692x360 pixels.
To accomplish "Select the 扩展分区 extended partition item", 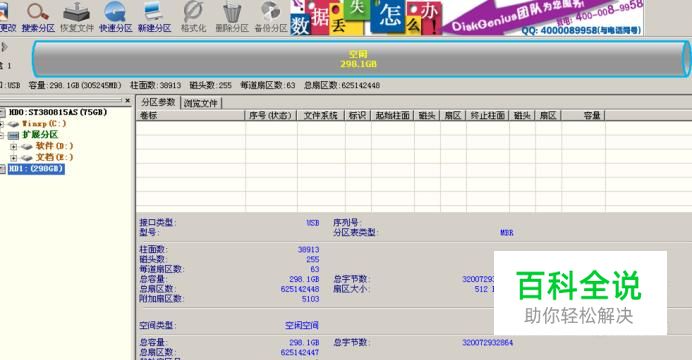I will pyautogui.click(x=40, y=135).
